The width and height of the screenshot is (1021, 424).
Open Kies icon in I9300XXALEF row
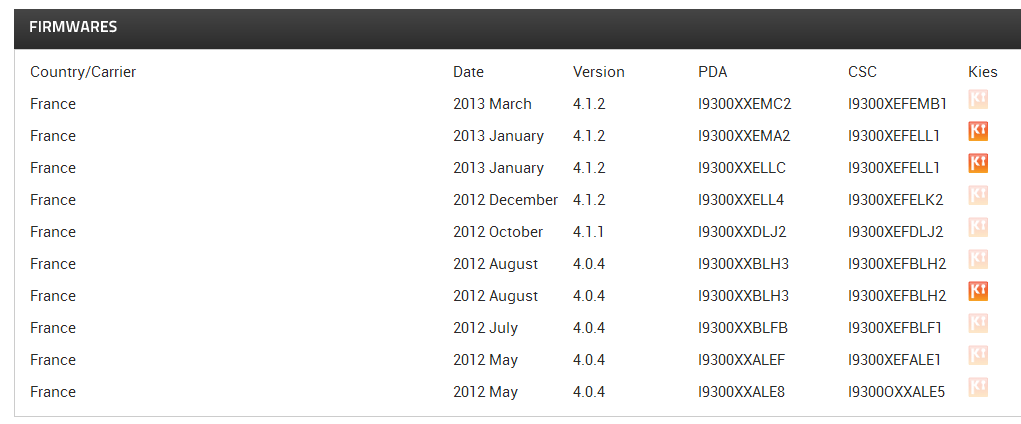pyautogui.click(x=978, y=355)
